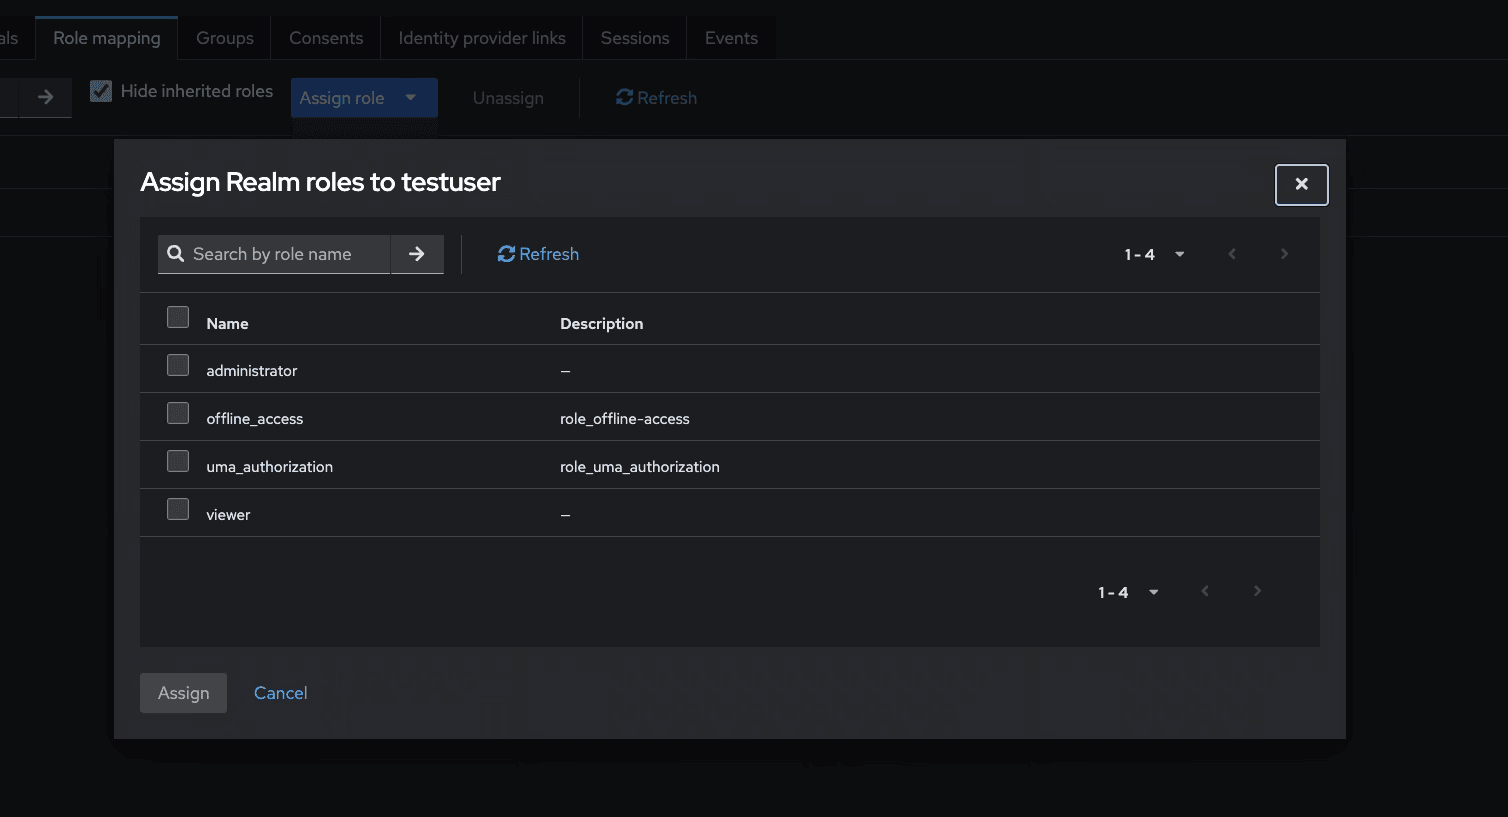The image size is (1508, 817).
Task: Switch to the Groups tab
Action: click(x=225, y=38)
